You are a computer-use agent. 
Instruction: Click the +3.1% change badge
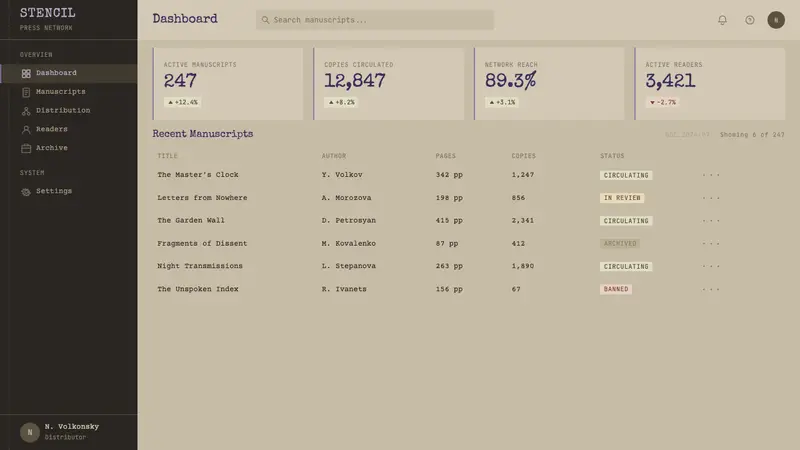coord(502,103)
